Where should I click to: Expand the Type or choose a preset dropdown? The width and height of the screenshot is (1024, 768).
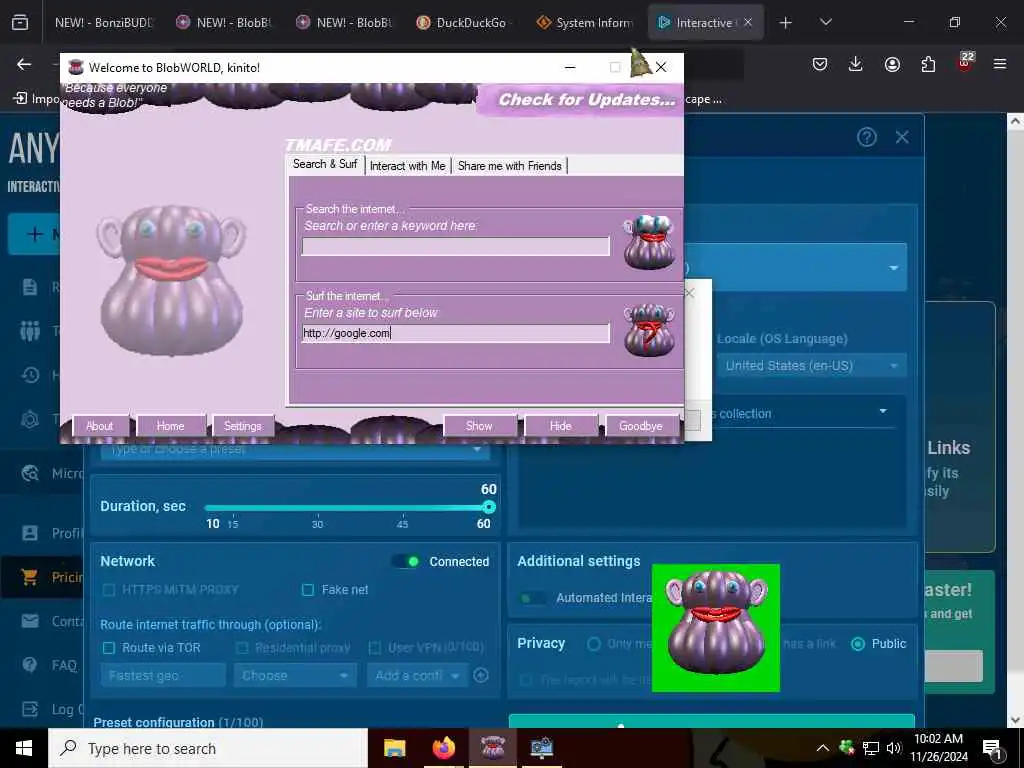[x=295, y=449]
